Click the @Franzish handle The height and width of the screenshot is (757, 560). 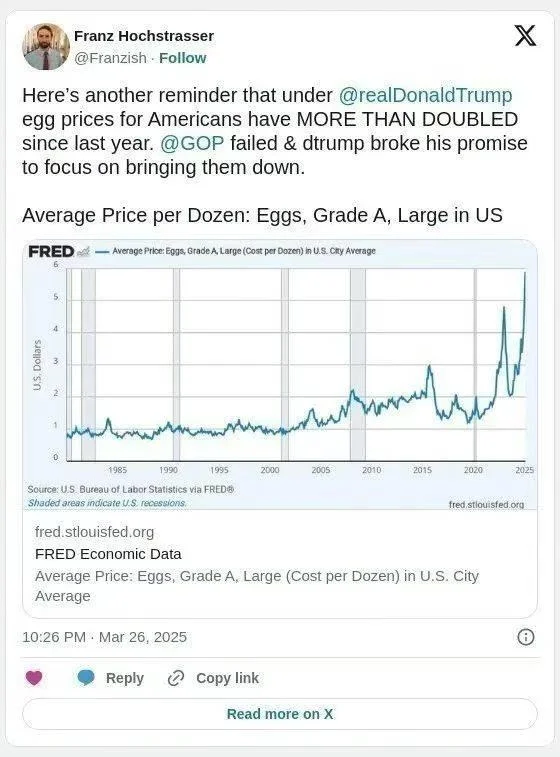coord(110,58)
